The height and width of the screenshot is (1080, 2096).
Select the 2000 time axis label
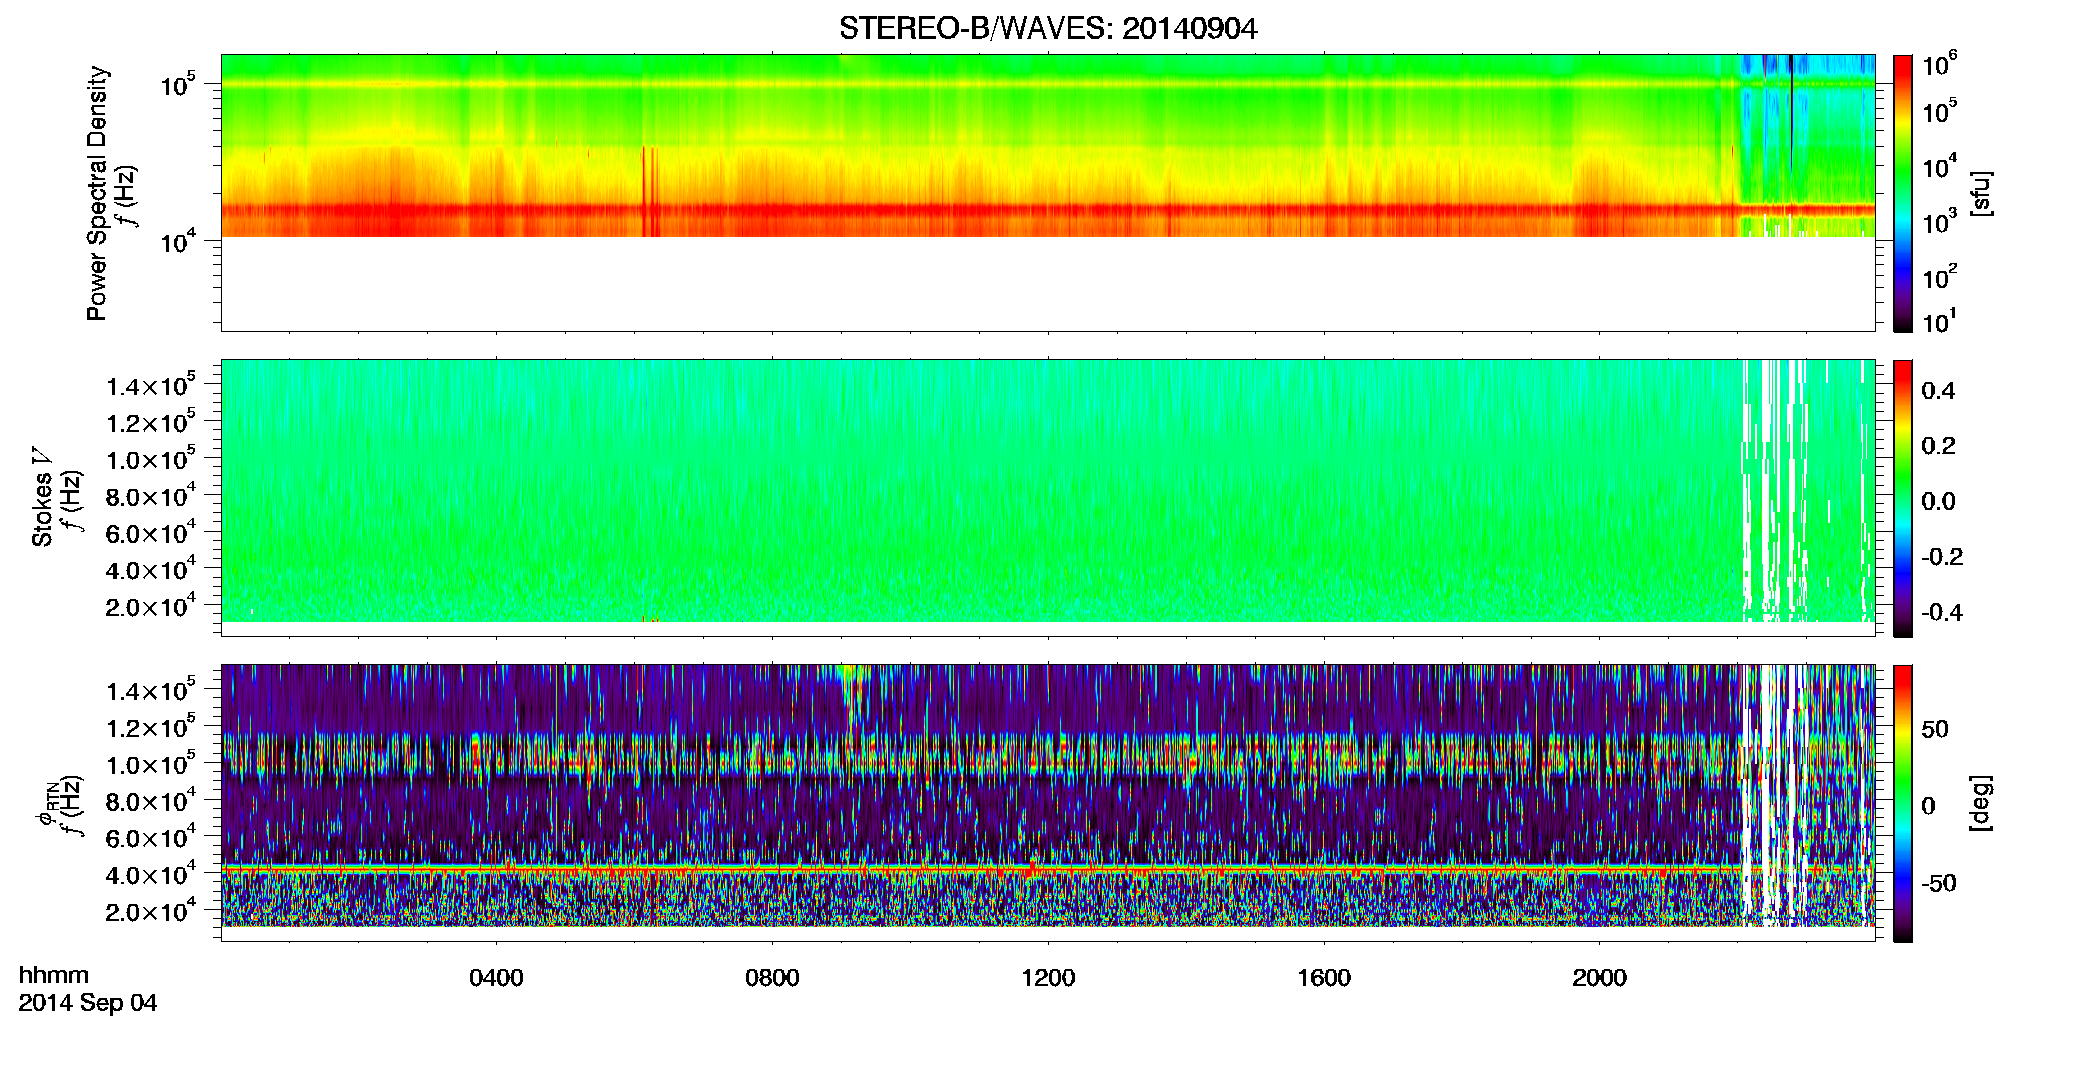tap(1599, 978)
